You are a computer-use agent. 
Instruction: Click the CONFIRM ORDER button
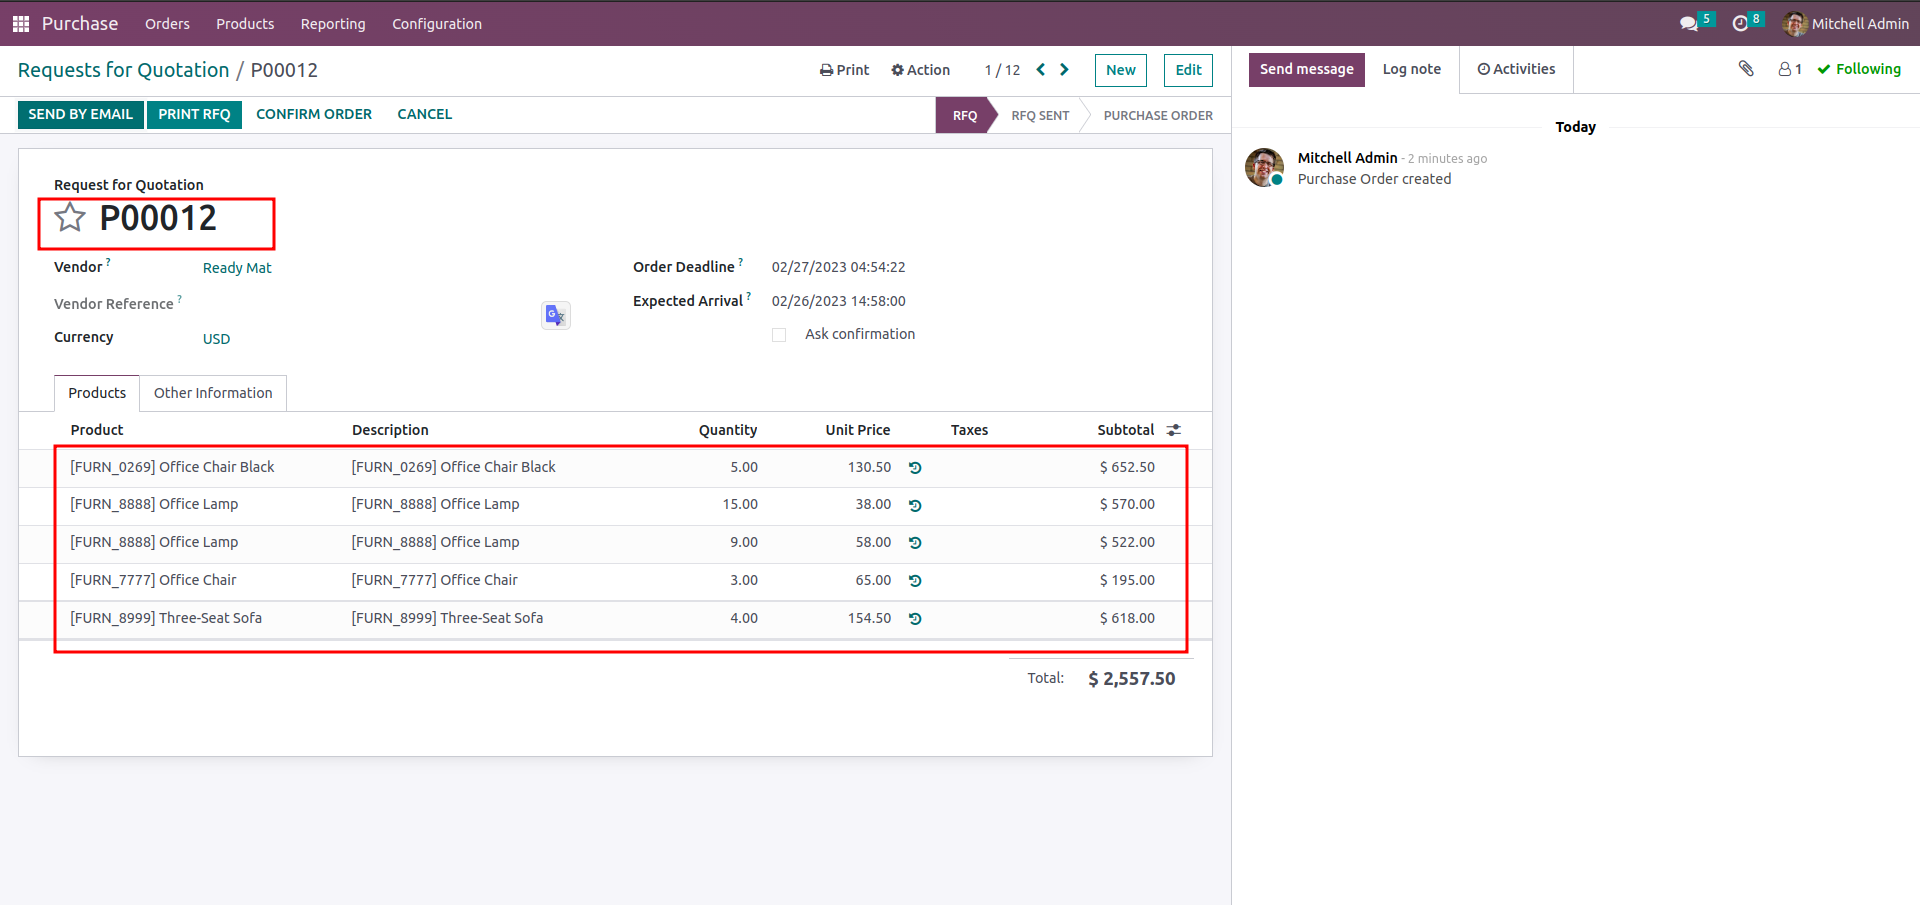(314, 114)
